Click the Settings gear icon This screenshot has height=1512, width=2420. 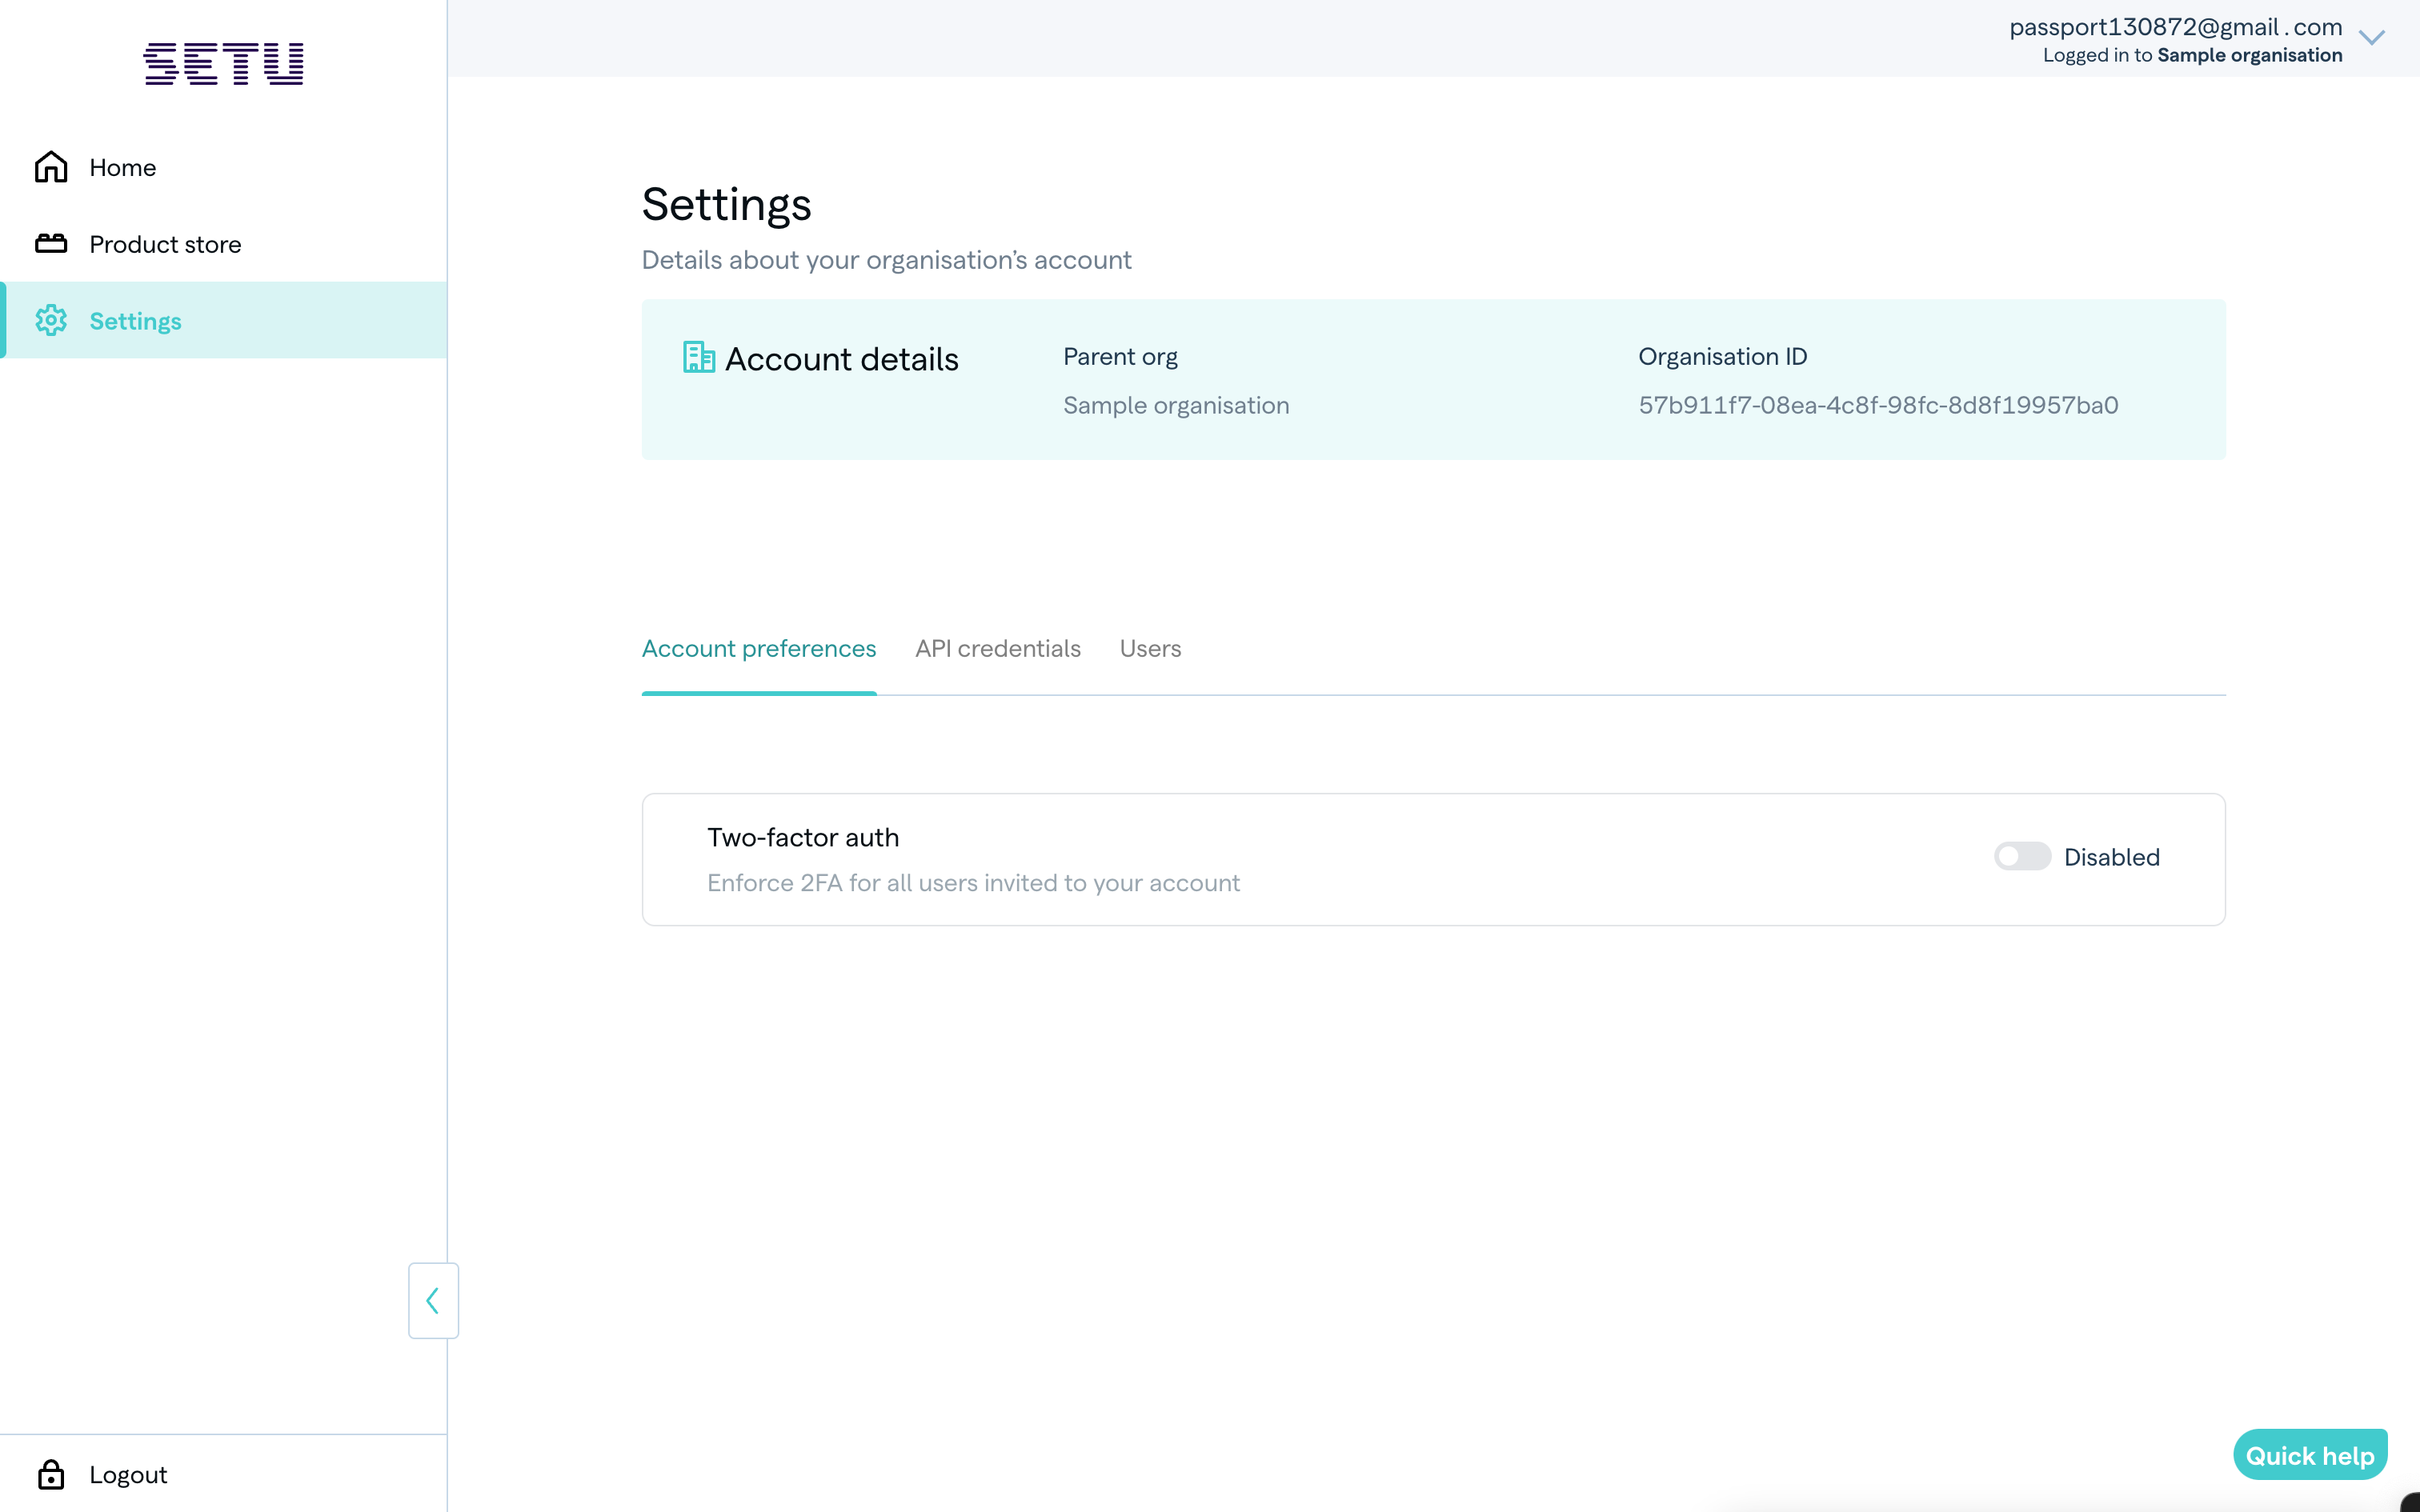pos(51,320)
